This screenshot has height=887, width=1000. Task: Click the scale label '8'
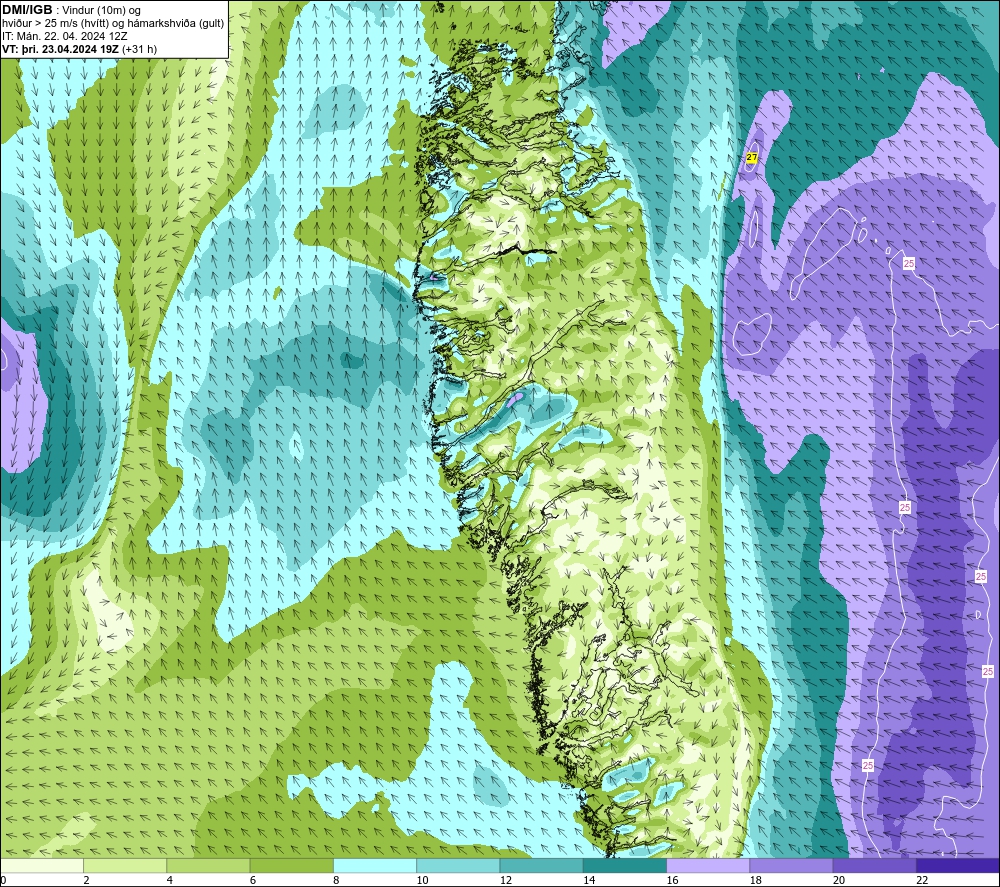pos(336,881)
